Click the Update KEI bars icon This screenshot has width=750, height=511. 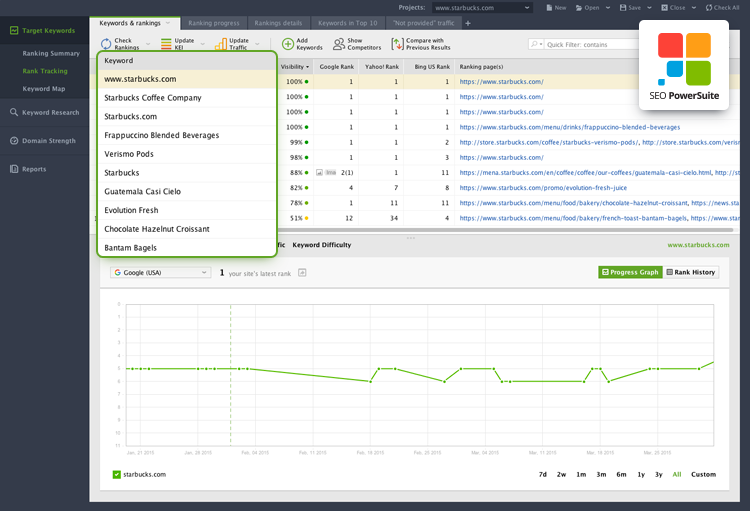point(166,44)
